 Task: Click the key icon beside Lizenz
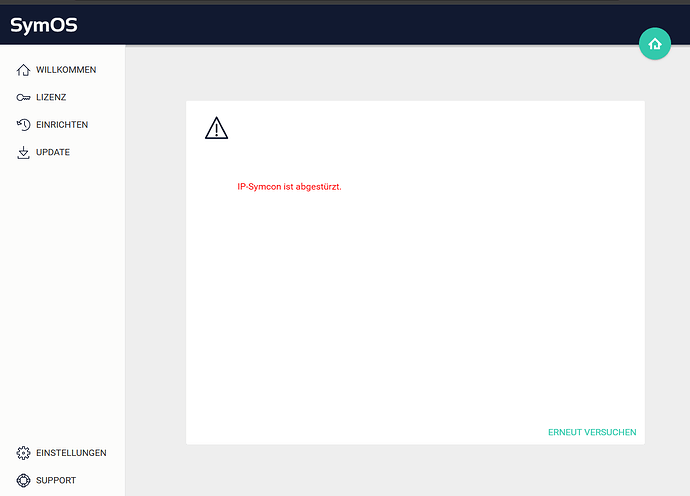(x=23, y=97)
